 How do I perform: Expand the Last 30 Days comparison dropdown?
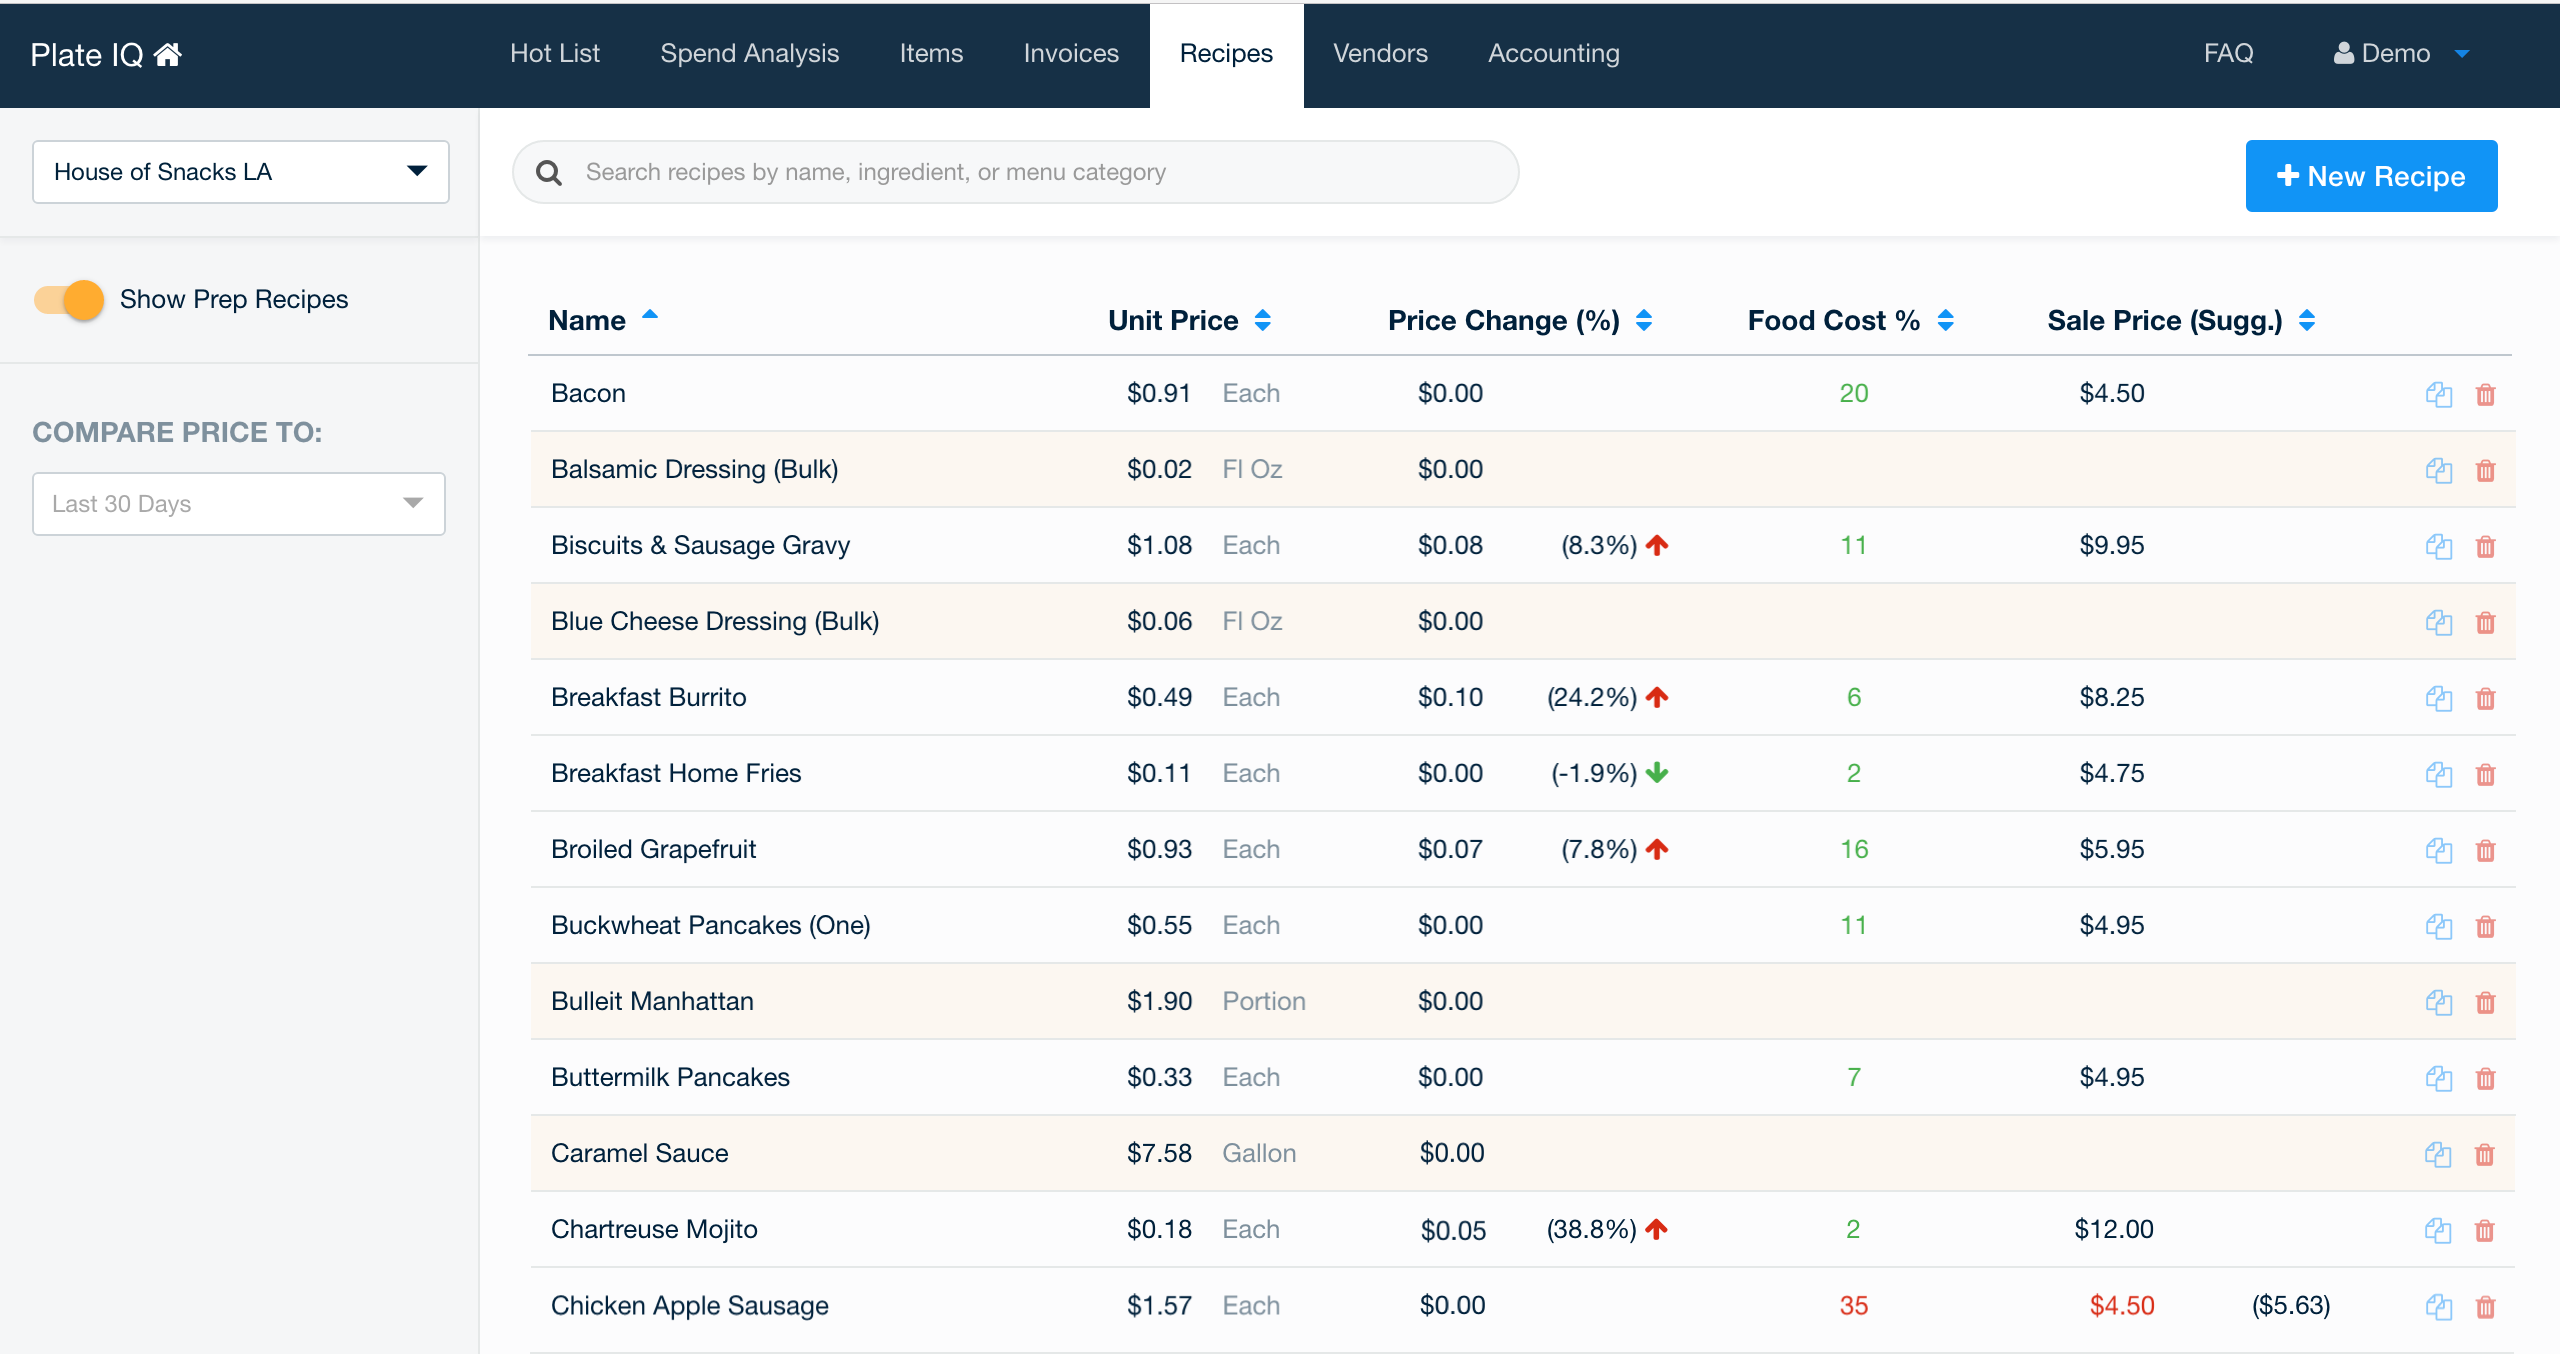[x=238, y=504]
